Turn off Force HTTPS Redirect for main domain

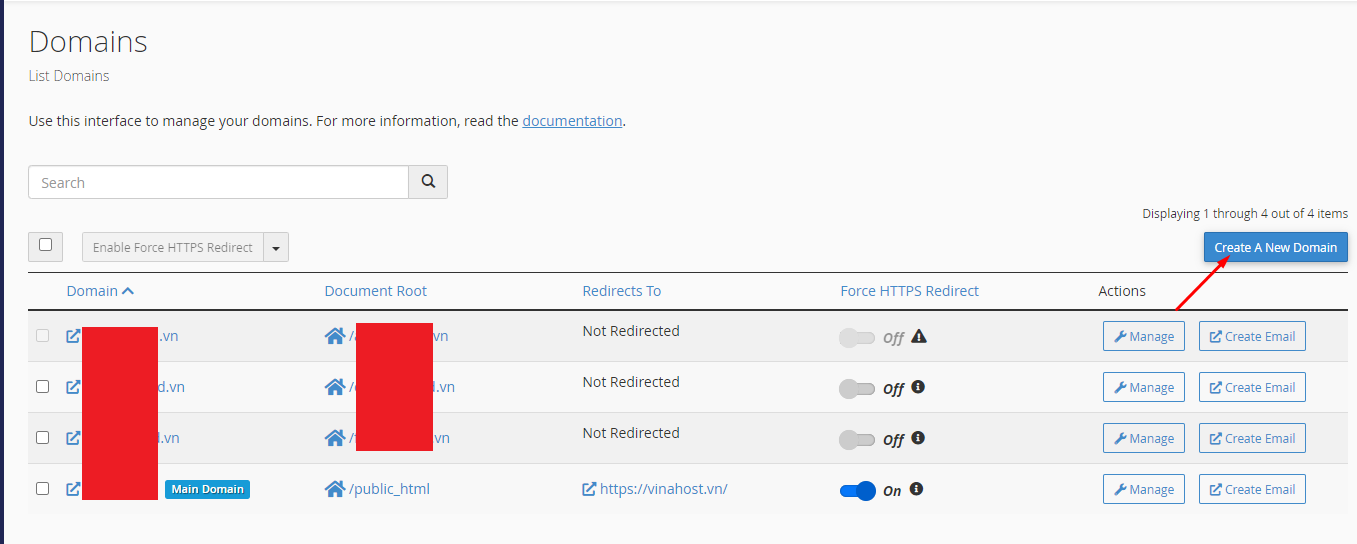(x=858, y=490)
